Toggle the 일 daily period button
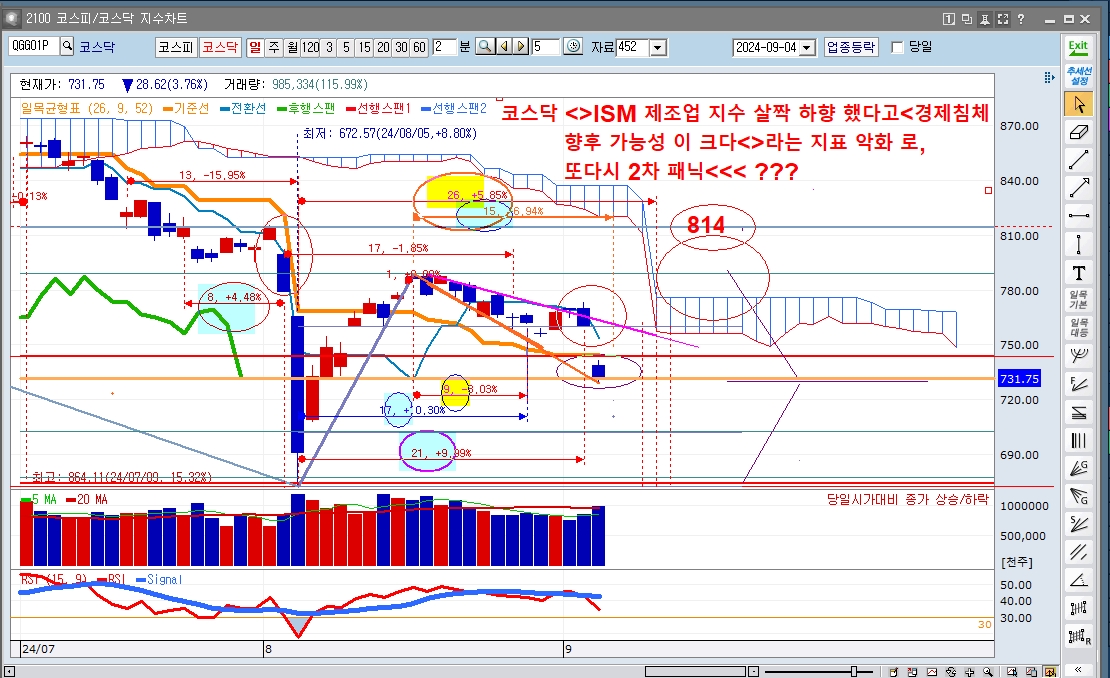The width and height of the screenshot is (1110, 678). point(255,46)
